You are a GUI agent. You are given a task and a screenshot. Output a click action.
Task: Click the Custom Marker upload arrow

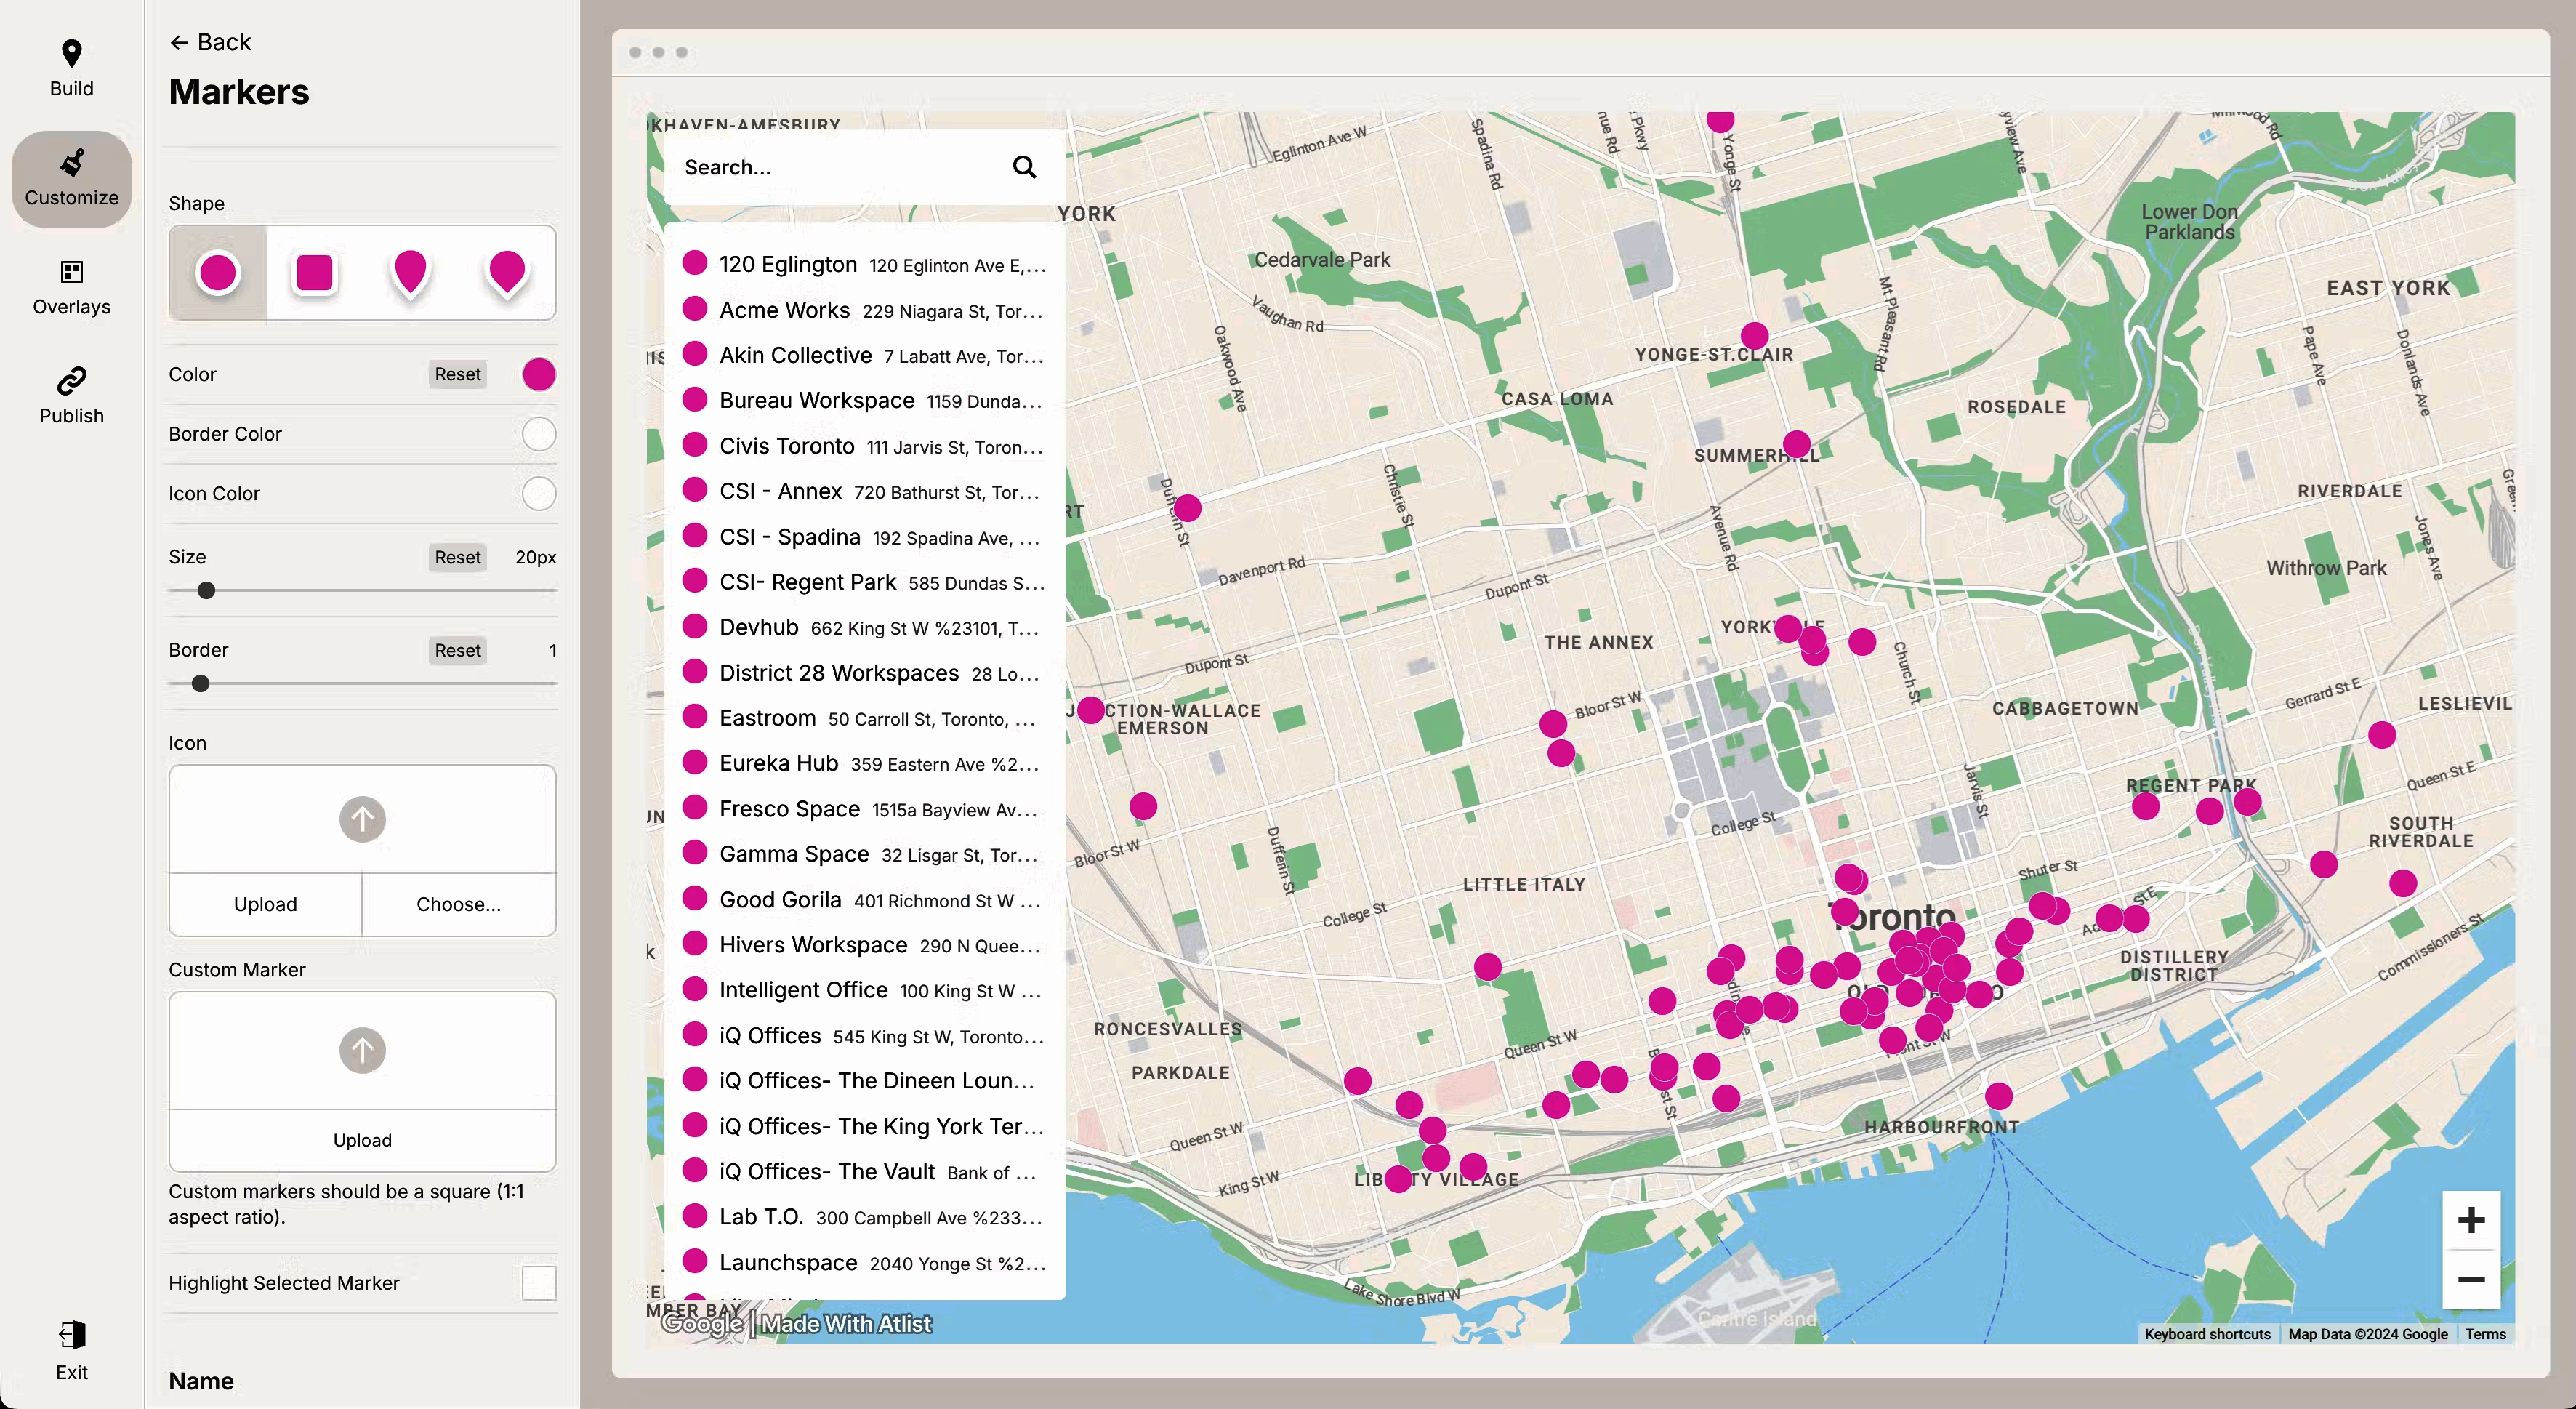click(x=362, y=1050)
